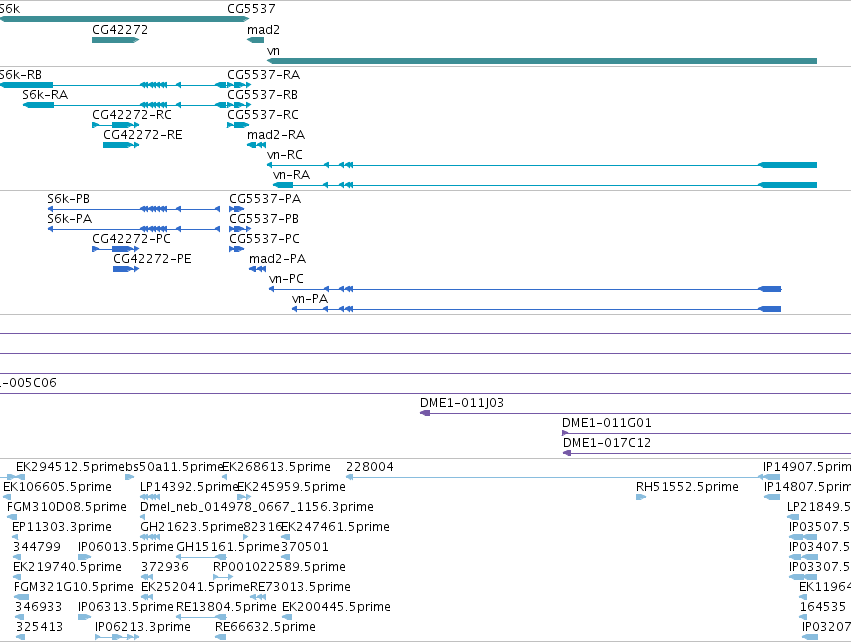Click the Dmel_neb_014978_0667_1156.3prime label
The height and width of the screenshot is (642, 851).
click(257, 507)
